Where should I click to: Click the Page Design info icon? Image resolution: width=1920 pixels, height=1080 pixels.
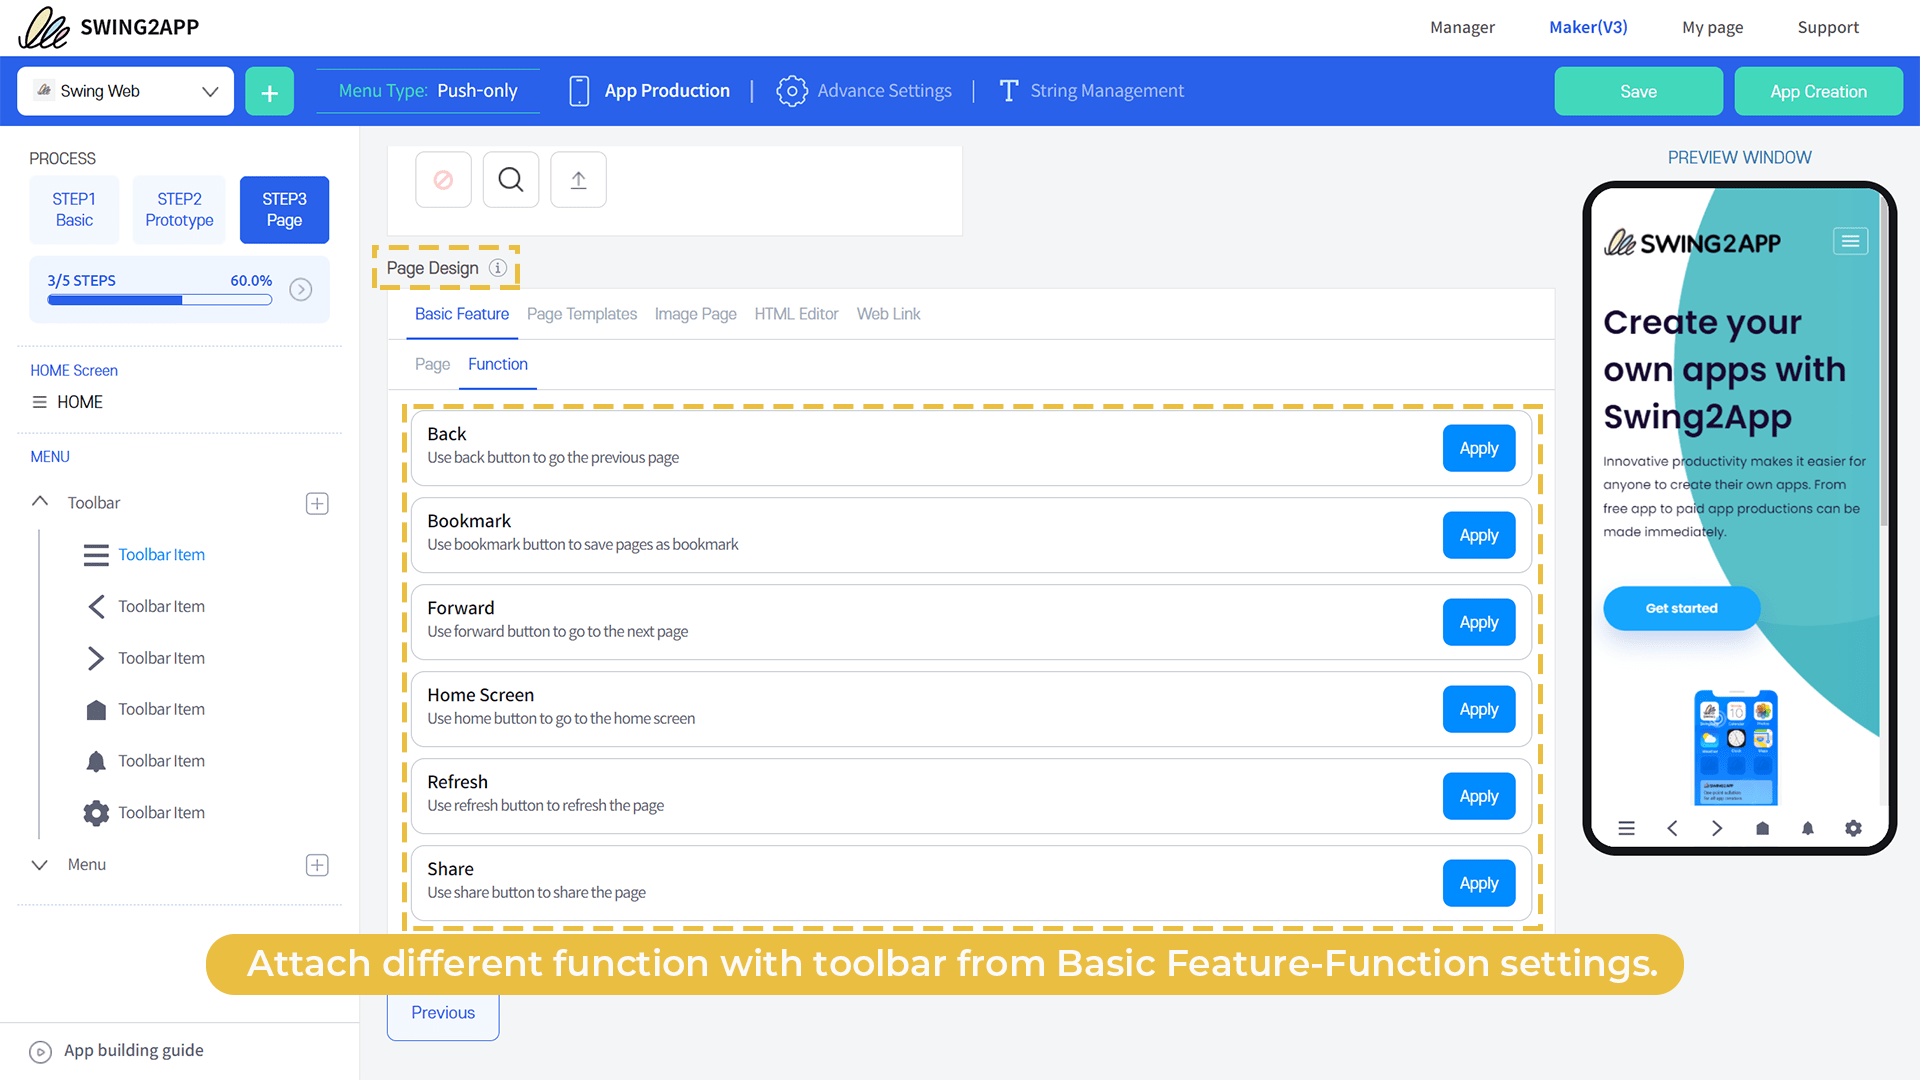coord(498,268)
